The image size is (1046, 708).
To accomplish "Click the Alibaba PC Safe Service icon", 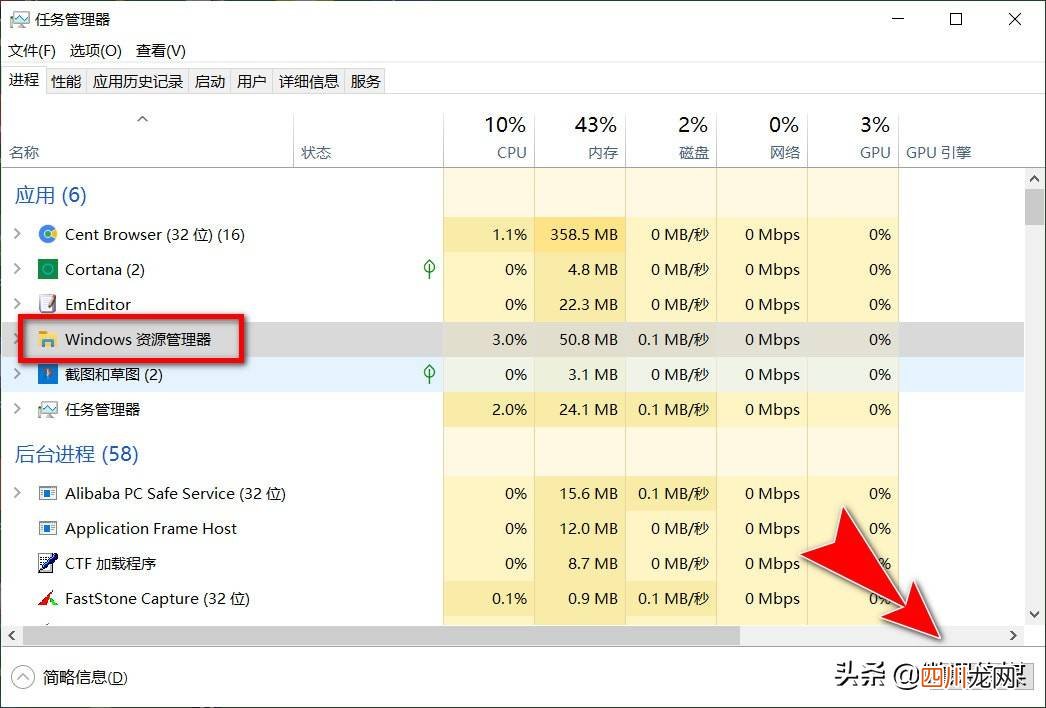I will pos(47,493).
